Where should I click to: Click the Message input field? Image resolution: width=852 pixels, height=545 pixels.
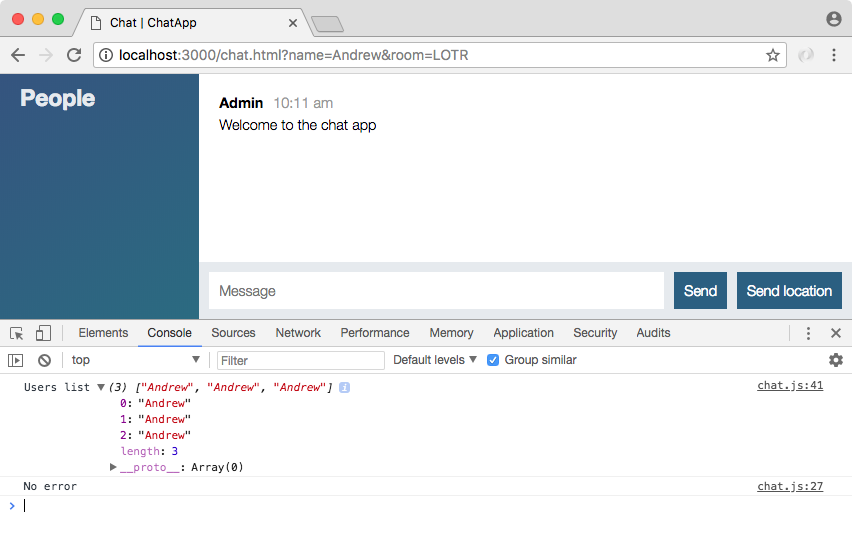pyautogui.click(x=436, y=291)
